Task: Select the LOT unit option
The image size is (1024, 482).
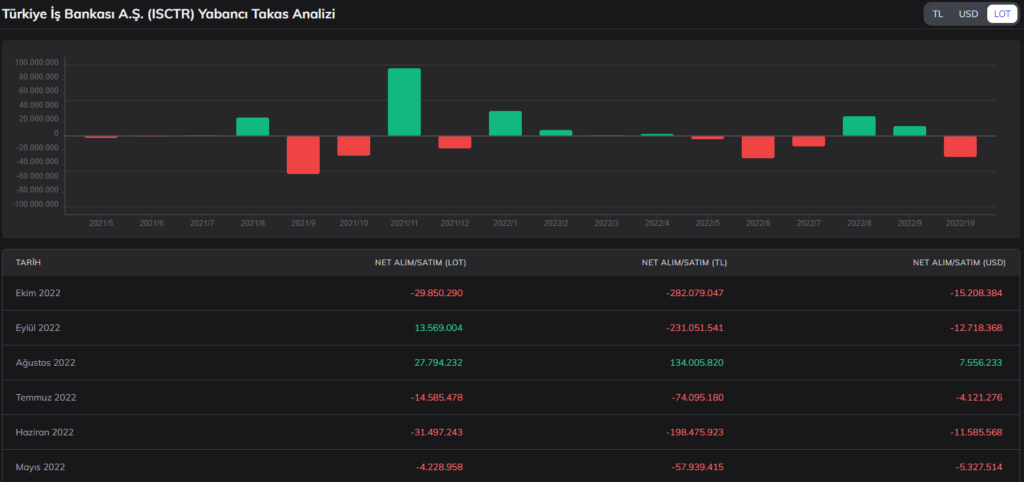Action: click(1002, 14)
